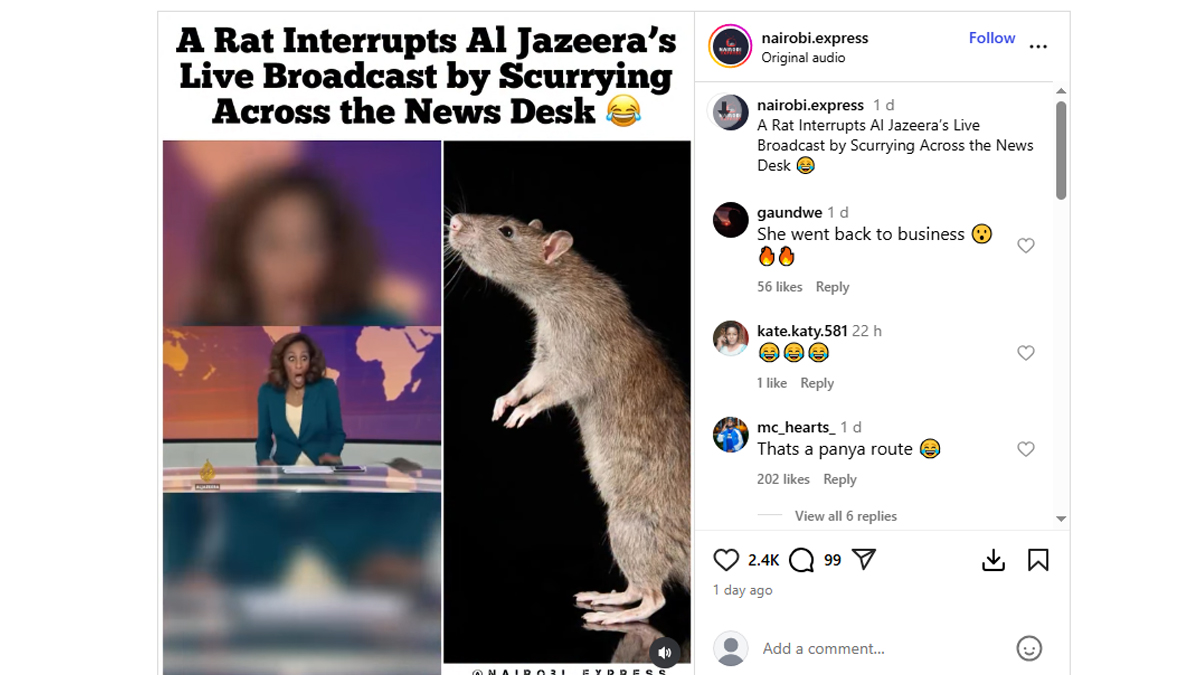Like the post with the heart icon
This screenshot has height=675, width=1200.
tap(726, 560)
